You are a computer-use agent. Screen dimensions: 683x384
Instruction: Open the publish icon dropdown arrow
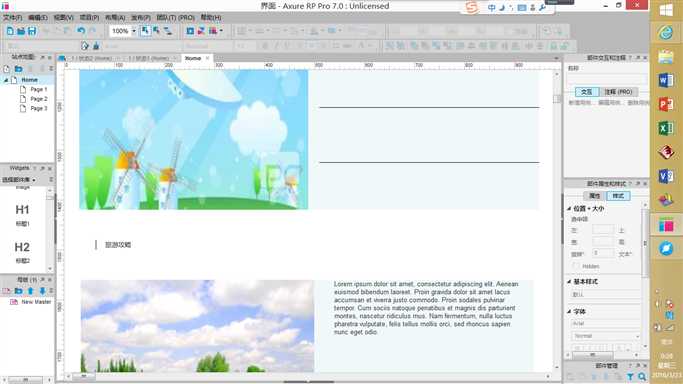[221, 31]
